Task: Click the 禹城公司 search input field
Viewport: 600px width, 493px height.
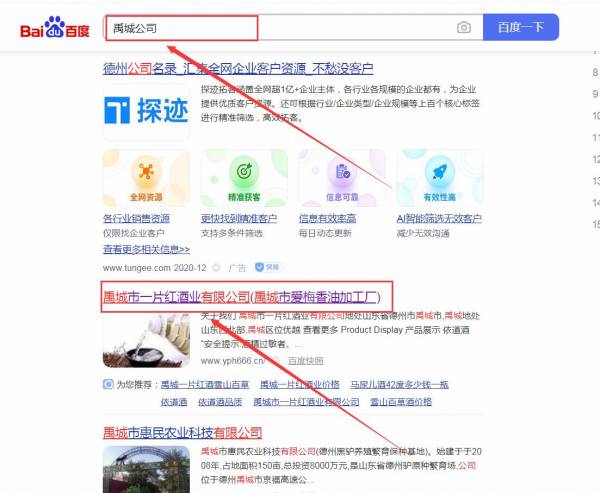Action: (x=182, y=28)
